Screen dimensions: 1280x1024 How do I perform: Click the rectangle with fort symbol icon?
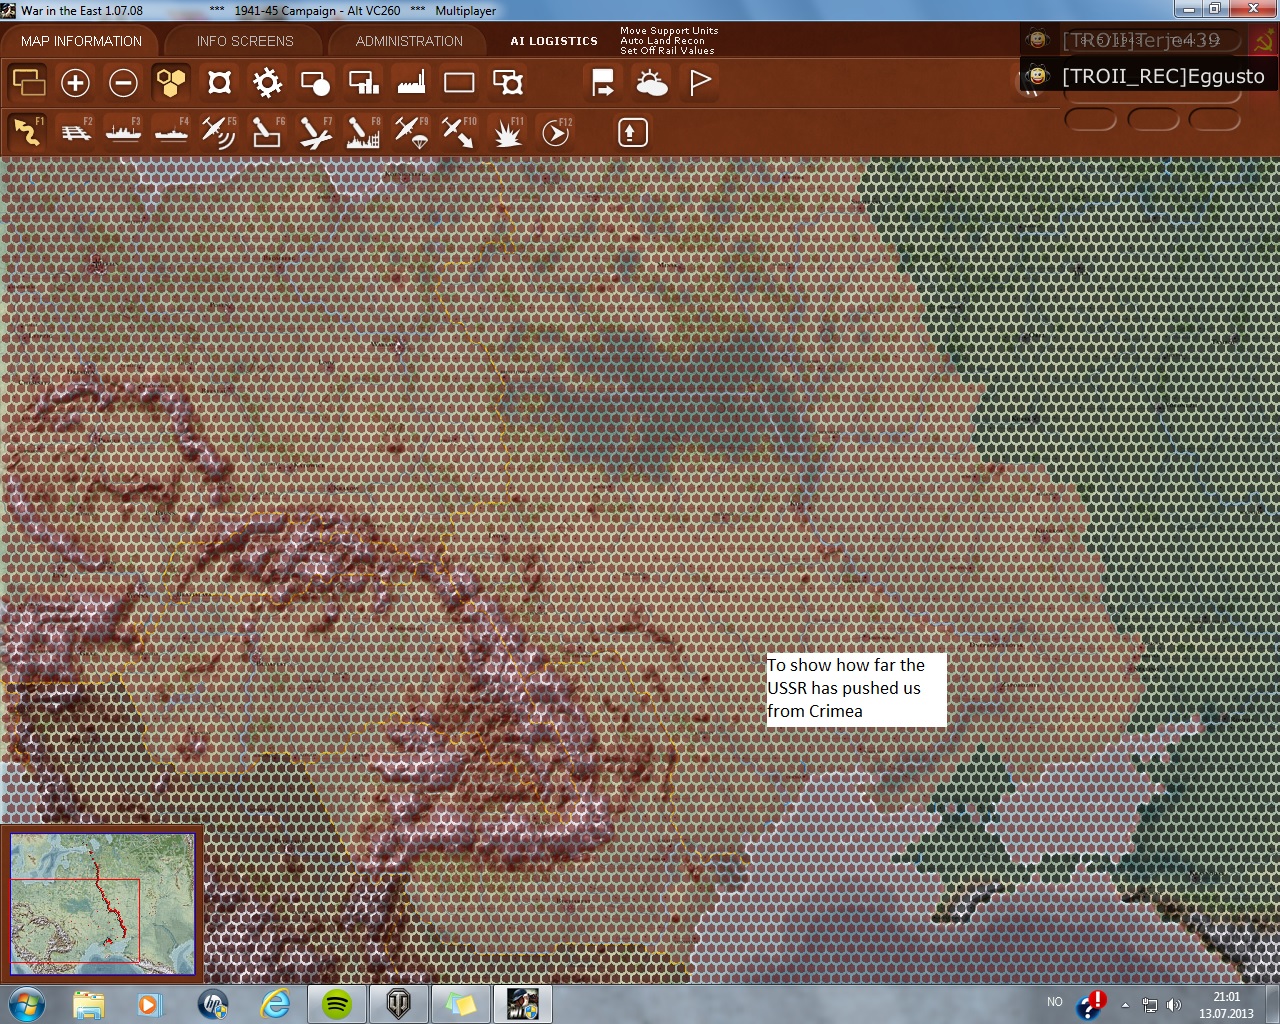coord(507,82)
